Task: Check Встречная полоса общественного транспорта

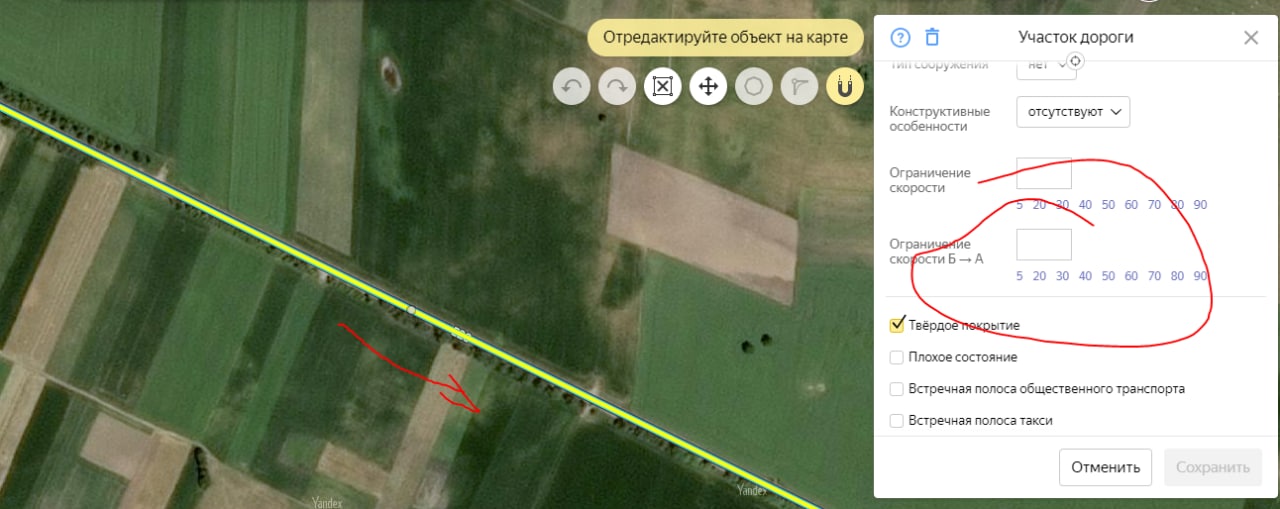Action: [x=897, y=389]
